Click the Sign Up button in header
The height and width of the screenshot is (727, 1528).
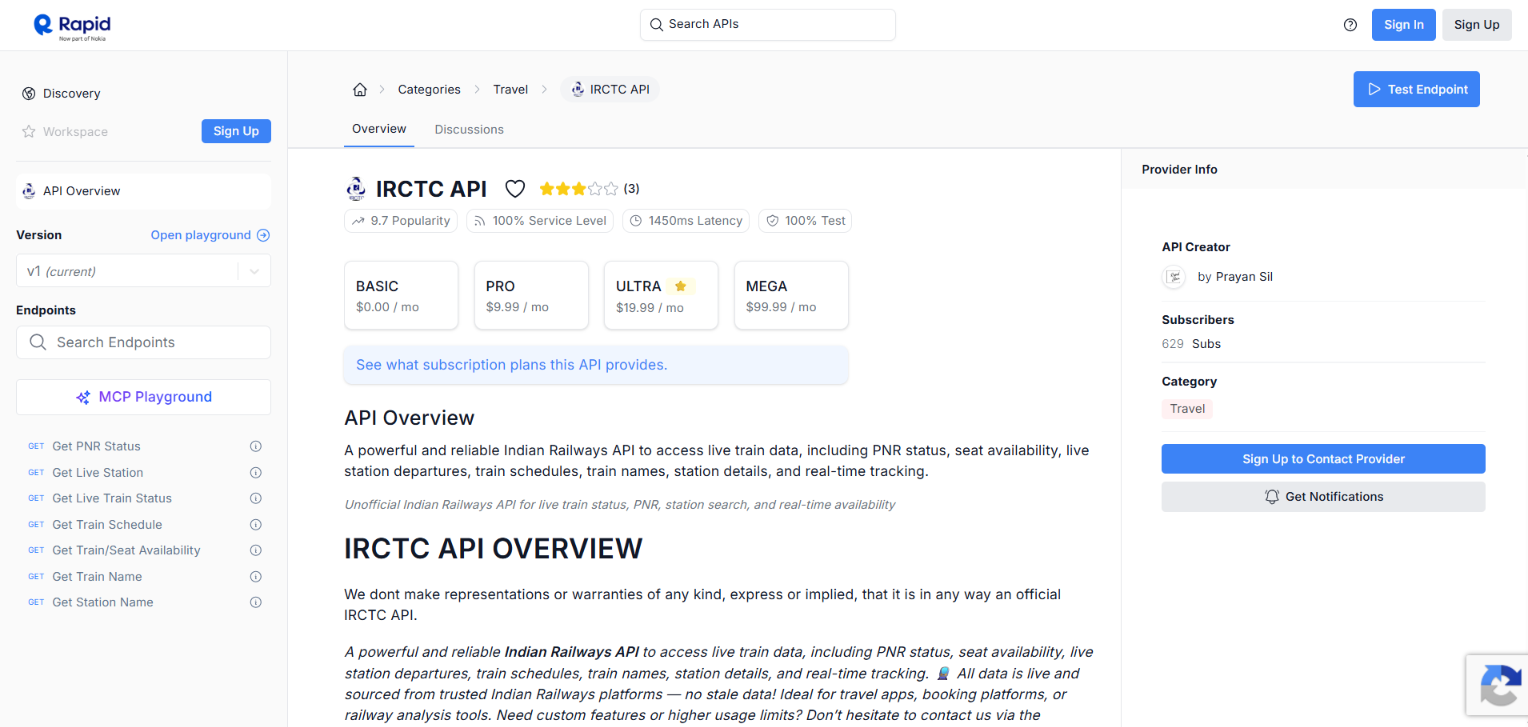(x=1477, y=25)
